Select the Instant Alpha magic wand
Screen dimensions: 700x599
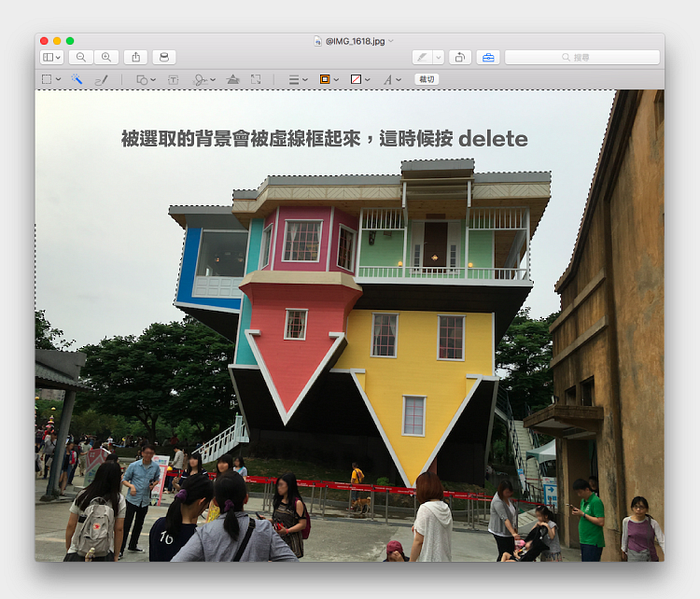(x=77, y=79)
